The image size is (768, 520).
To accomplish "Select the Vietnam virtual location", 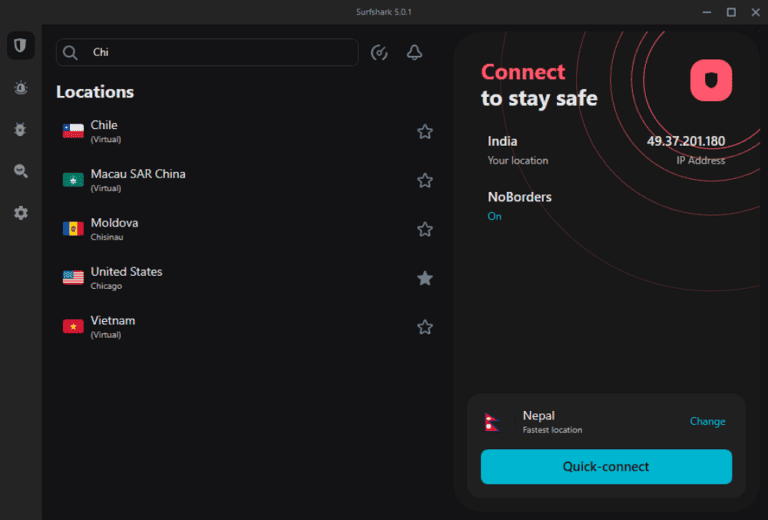I will pyautogui.click(x=112, y=326).
